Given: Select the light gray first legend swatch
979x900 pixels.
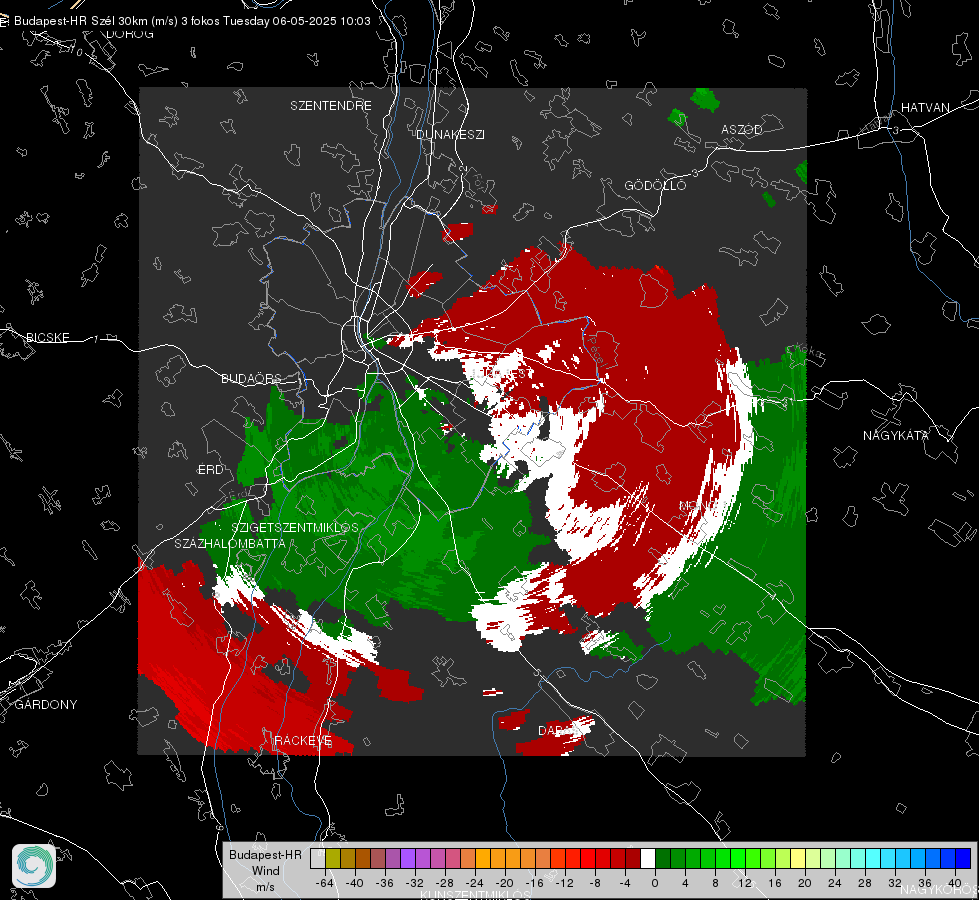Looking at the screenshot, I should click(317, 859).
